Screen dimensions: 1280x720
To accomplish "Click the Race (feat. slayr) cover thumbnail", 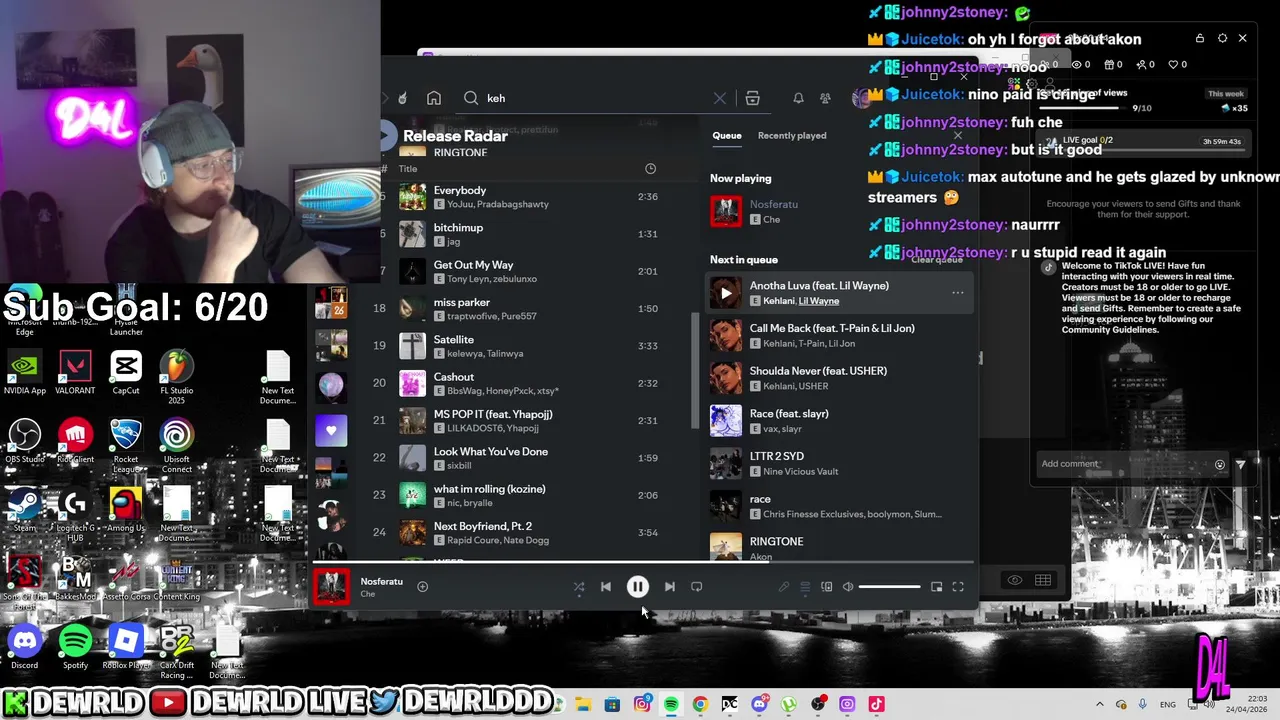I will point(726,421).
